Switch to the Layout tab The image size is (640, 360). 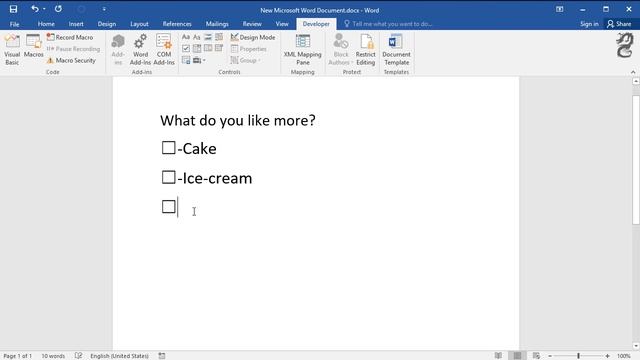pos(139,24)
